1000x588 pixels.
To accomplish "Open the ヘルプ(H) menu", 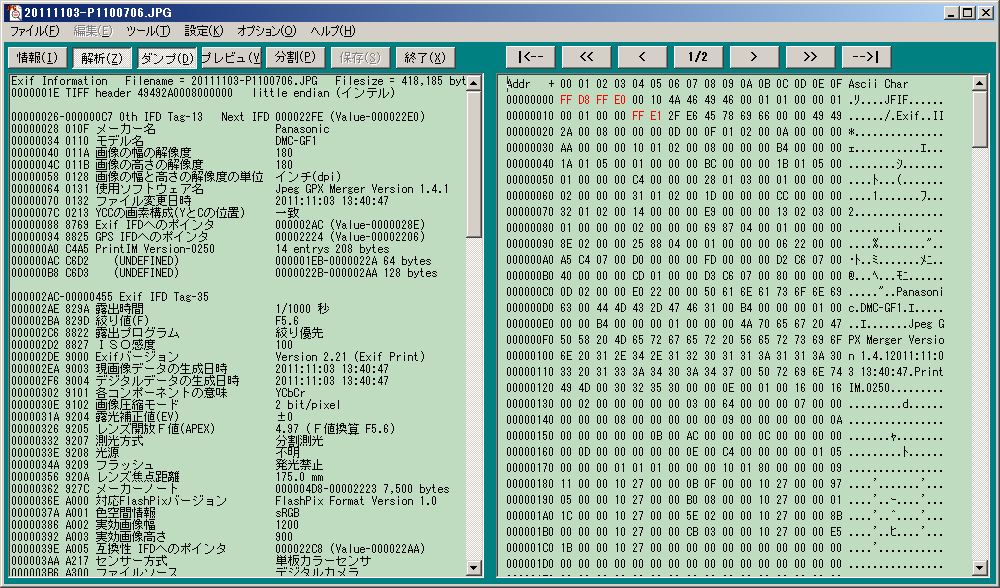I will pos(333,31).
